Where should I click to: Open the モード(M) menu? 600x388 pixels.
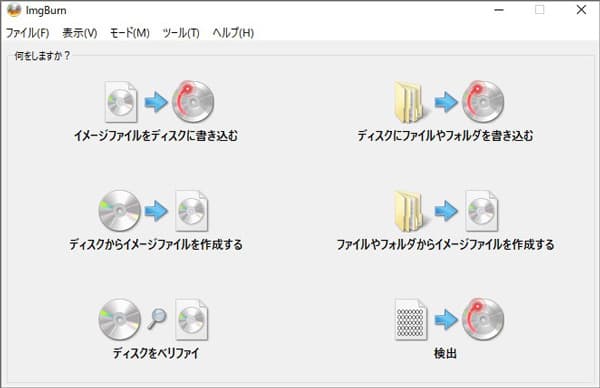(x=130, y=33)
